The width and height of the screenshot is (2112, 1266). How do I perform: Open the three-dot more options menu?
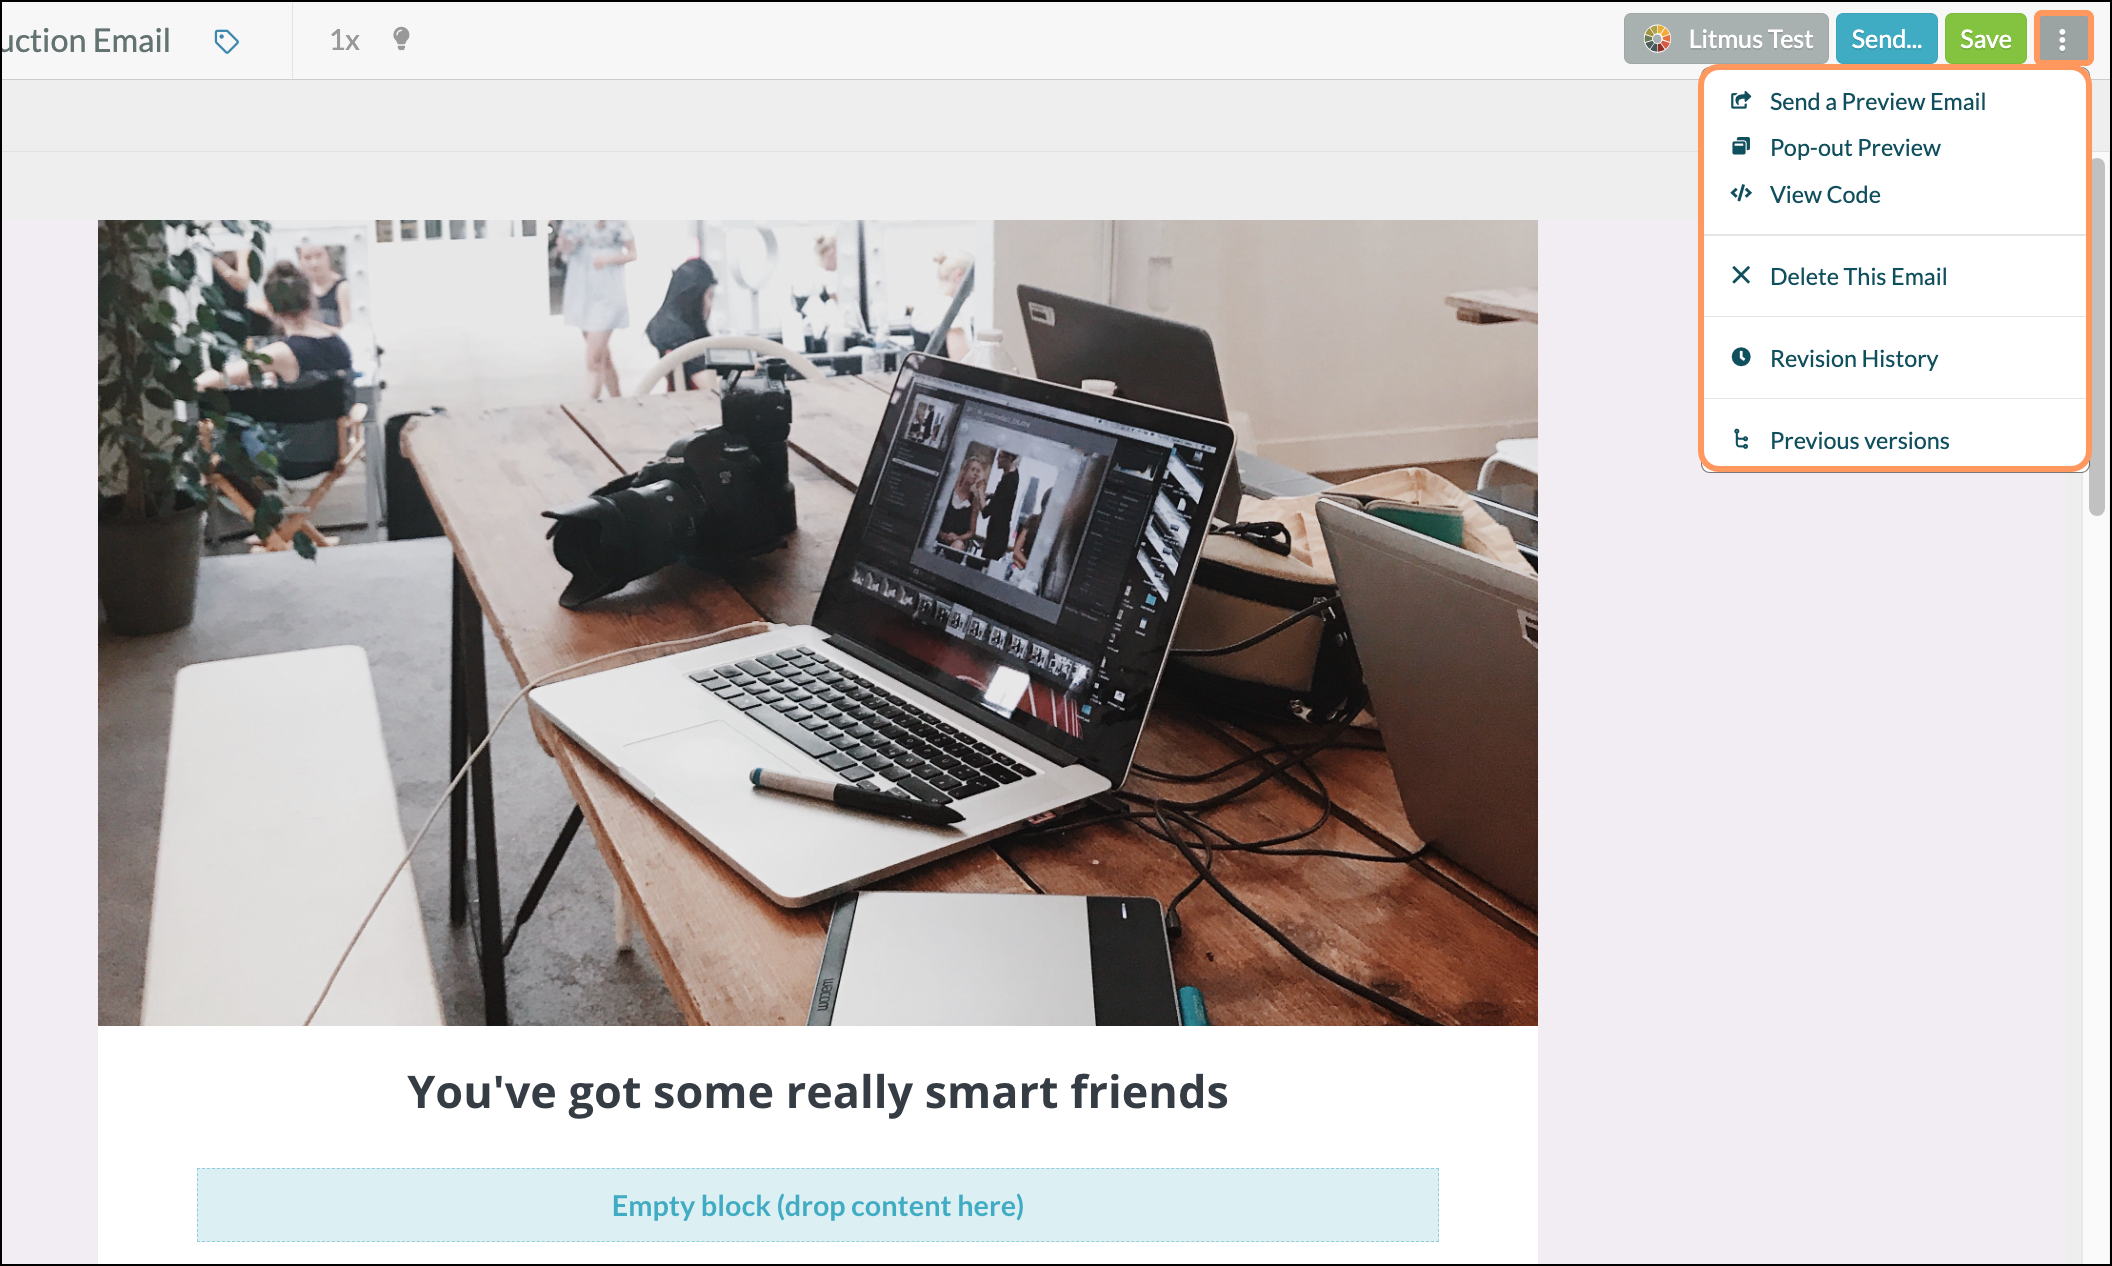click(2062, 39)
